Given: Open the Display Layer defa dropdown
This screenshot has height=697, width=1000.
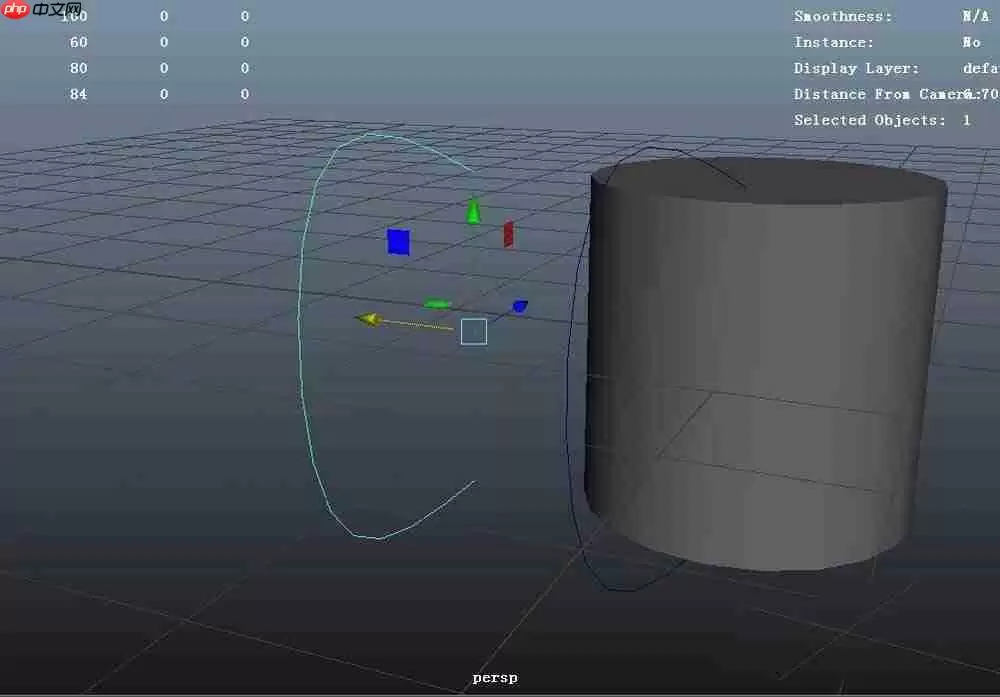Looking at the screenshot, I should point(976,67).
